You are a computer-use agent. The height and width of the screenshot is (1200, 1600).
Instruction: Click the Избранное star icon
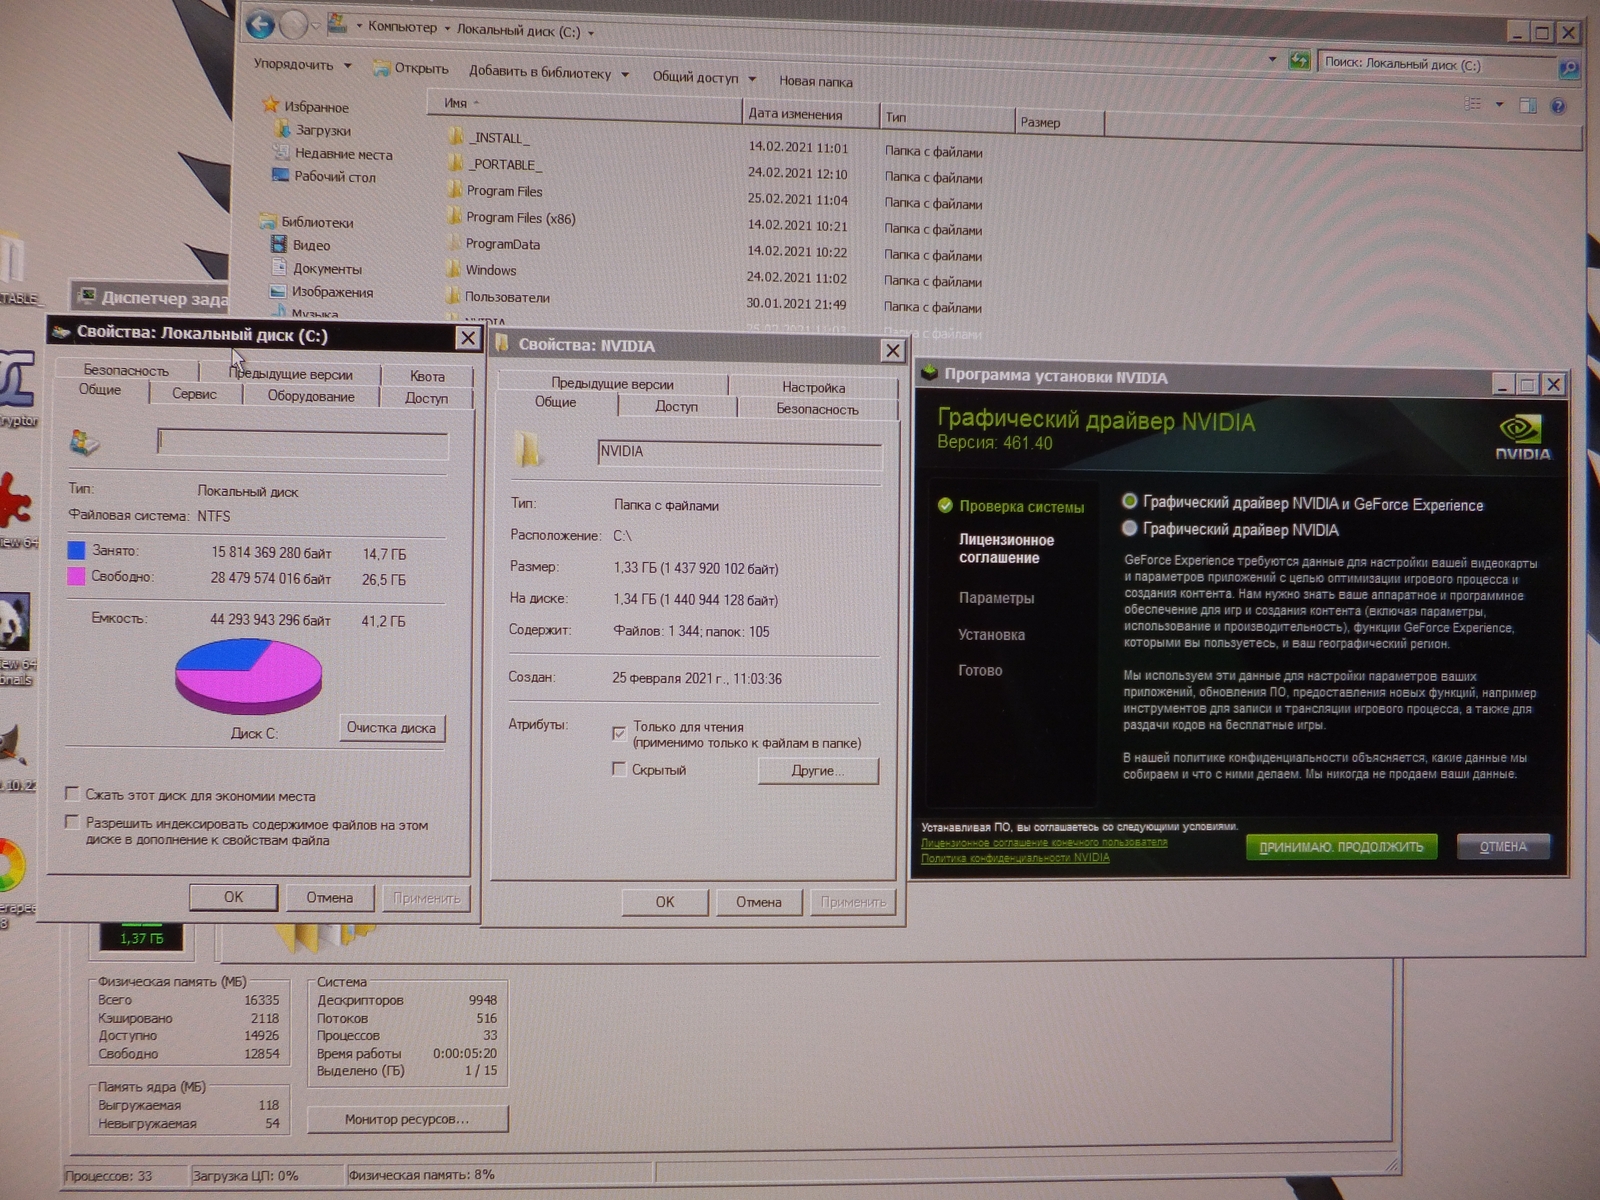[270, 105]
